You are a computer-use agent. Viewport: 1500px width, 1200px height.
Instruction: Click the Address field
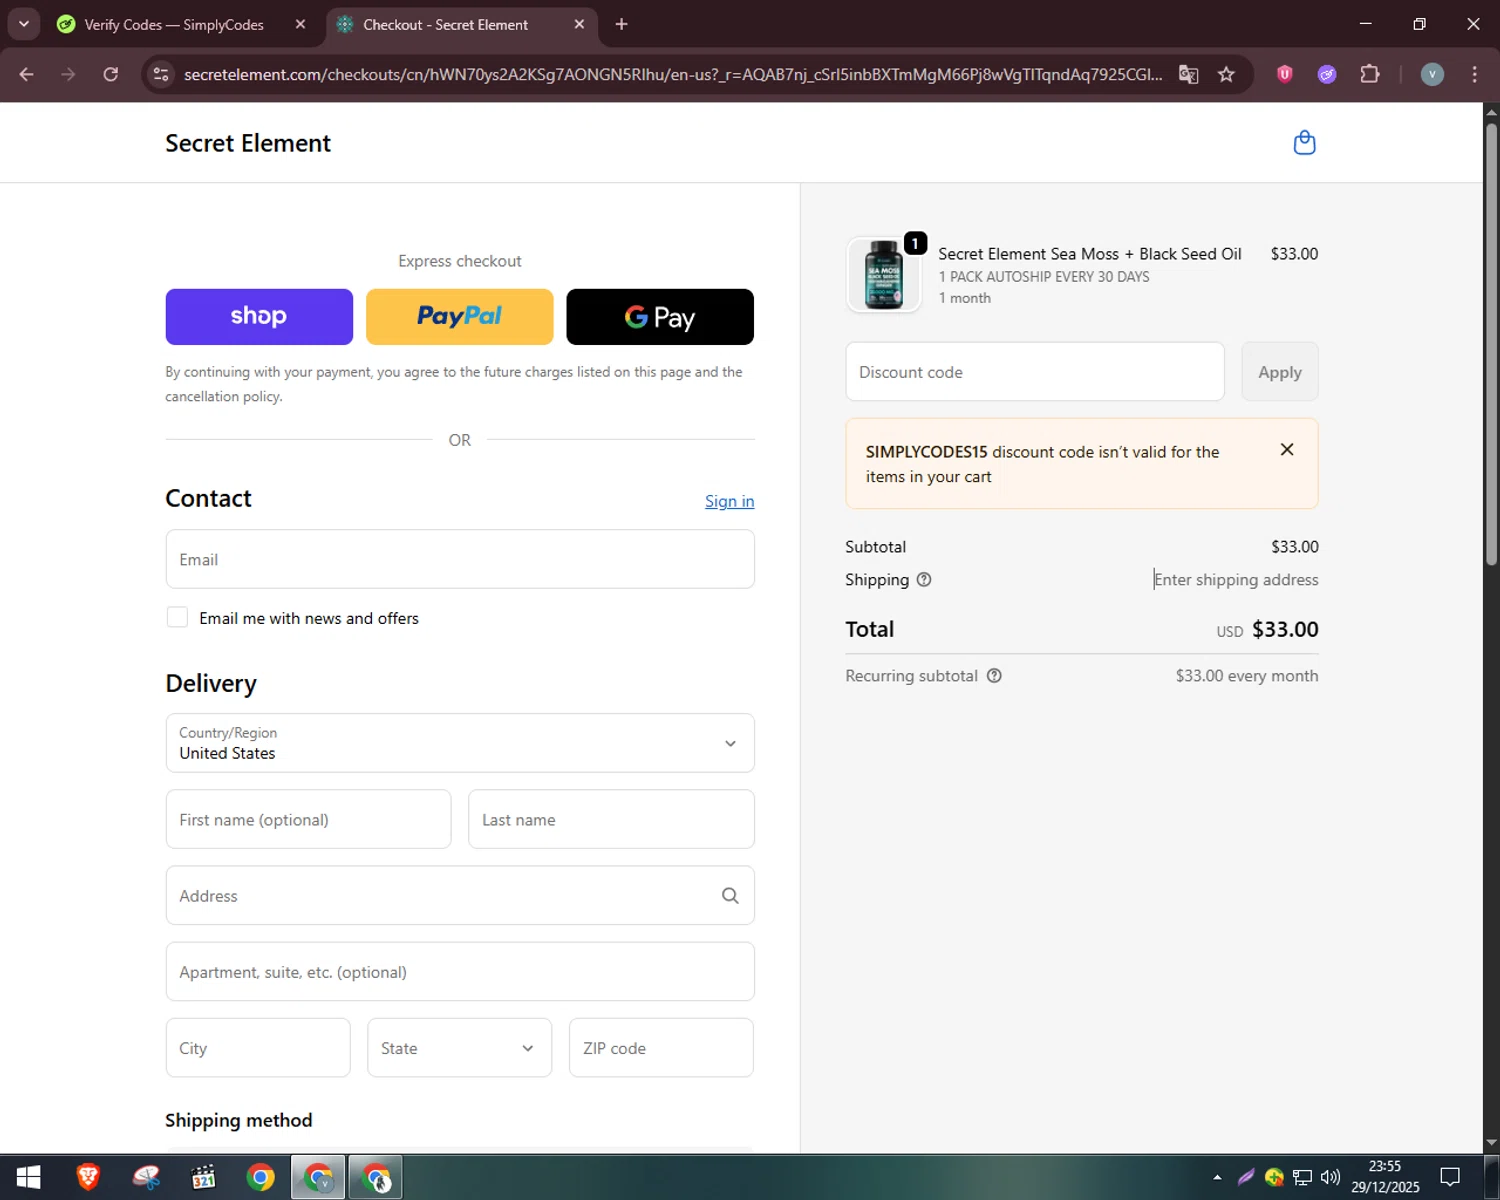click(460, 896)
